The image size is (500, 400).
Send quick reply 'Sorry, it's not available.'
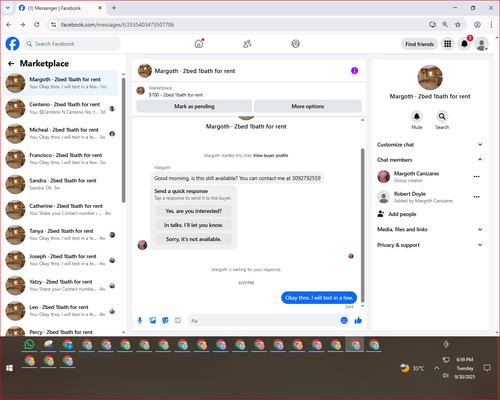point(194,239)
